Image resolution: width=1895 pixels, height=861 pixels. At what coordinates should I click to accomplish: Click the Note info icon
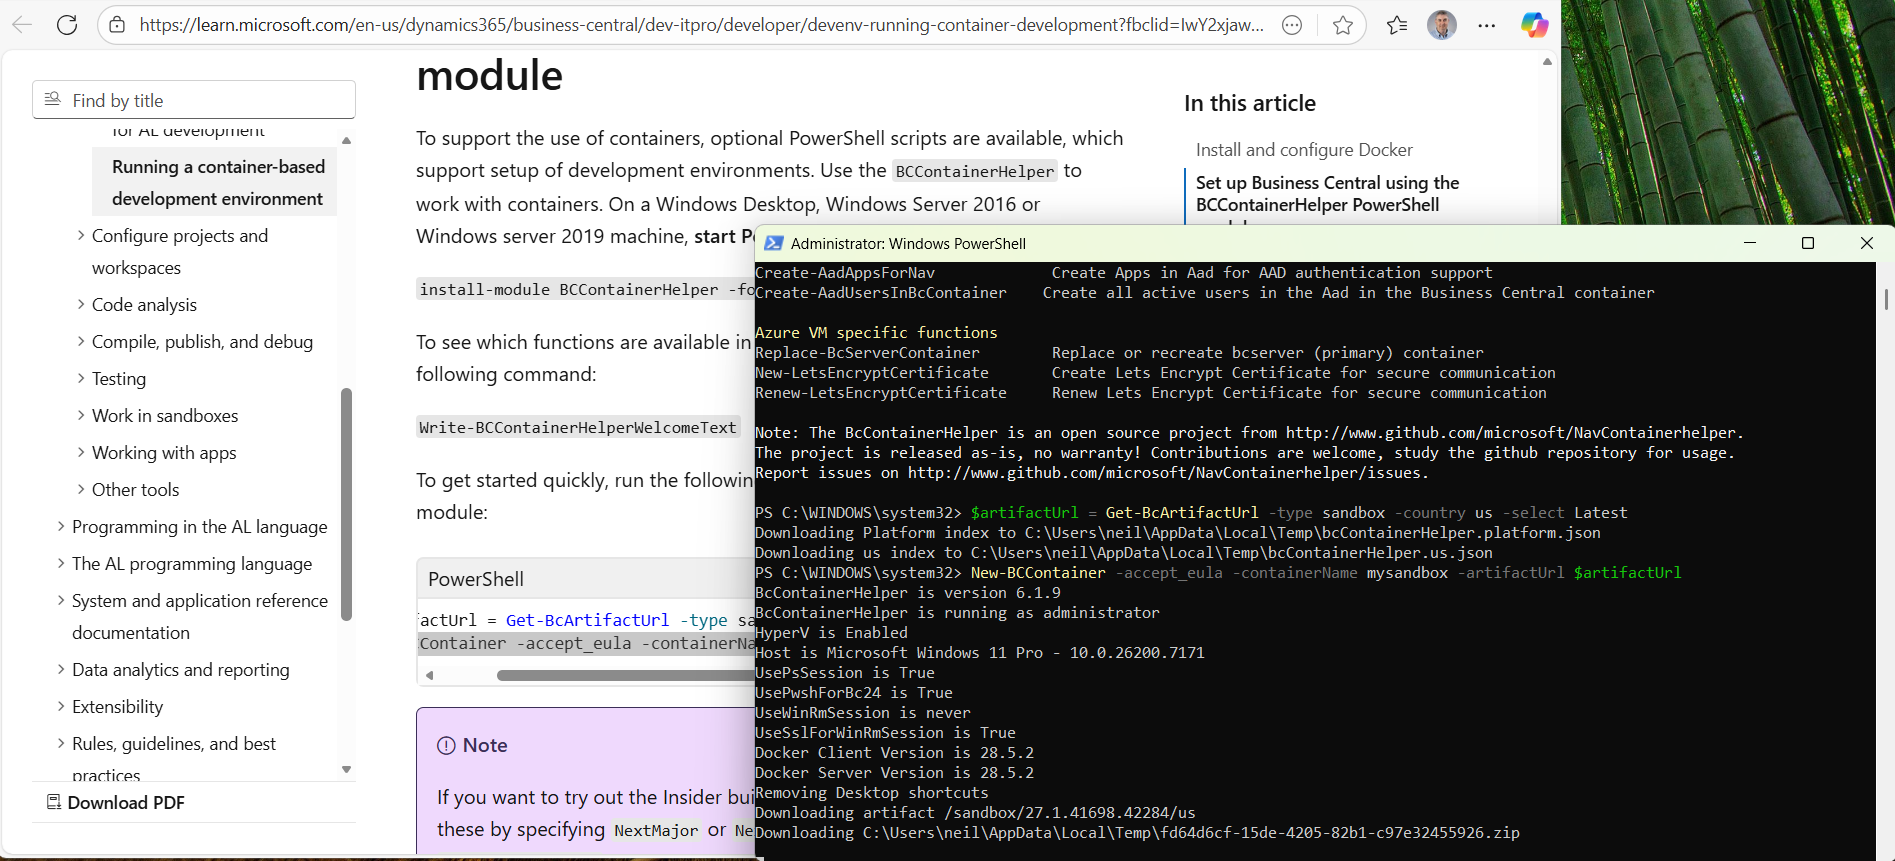pyautogui.click(x=446, y=745)
